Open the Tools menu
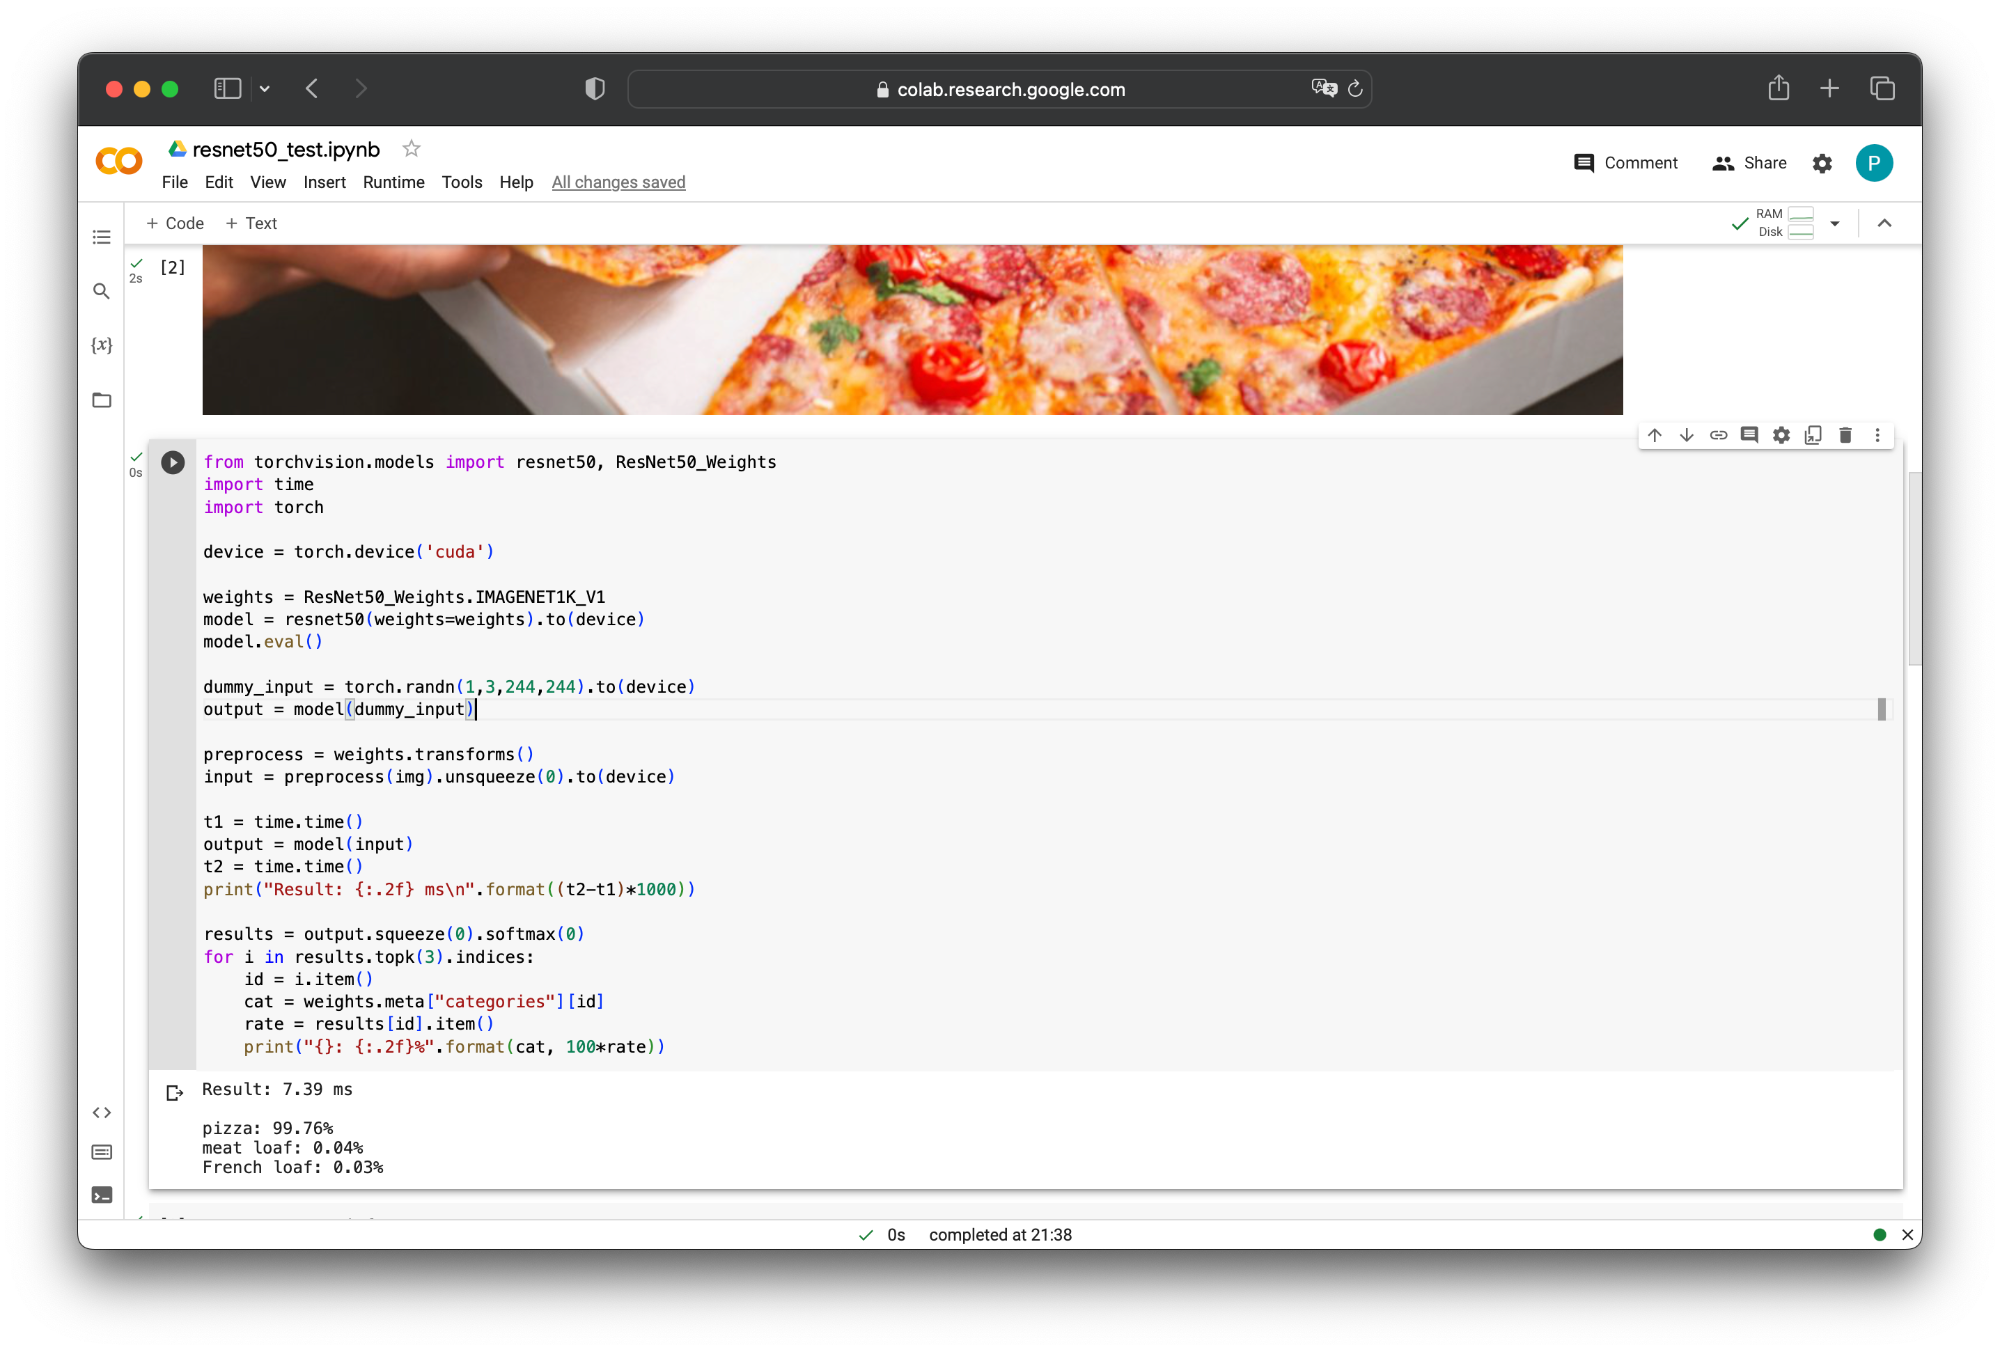This screenshot has width=2000, height=1352. [462, 182]
